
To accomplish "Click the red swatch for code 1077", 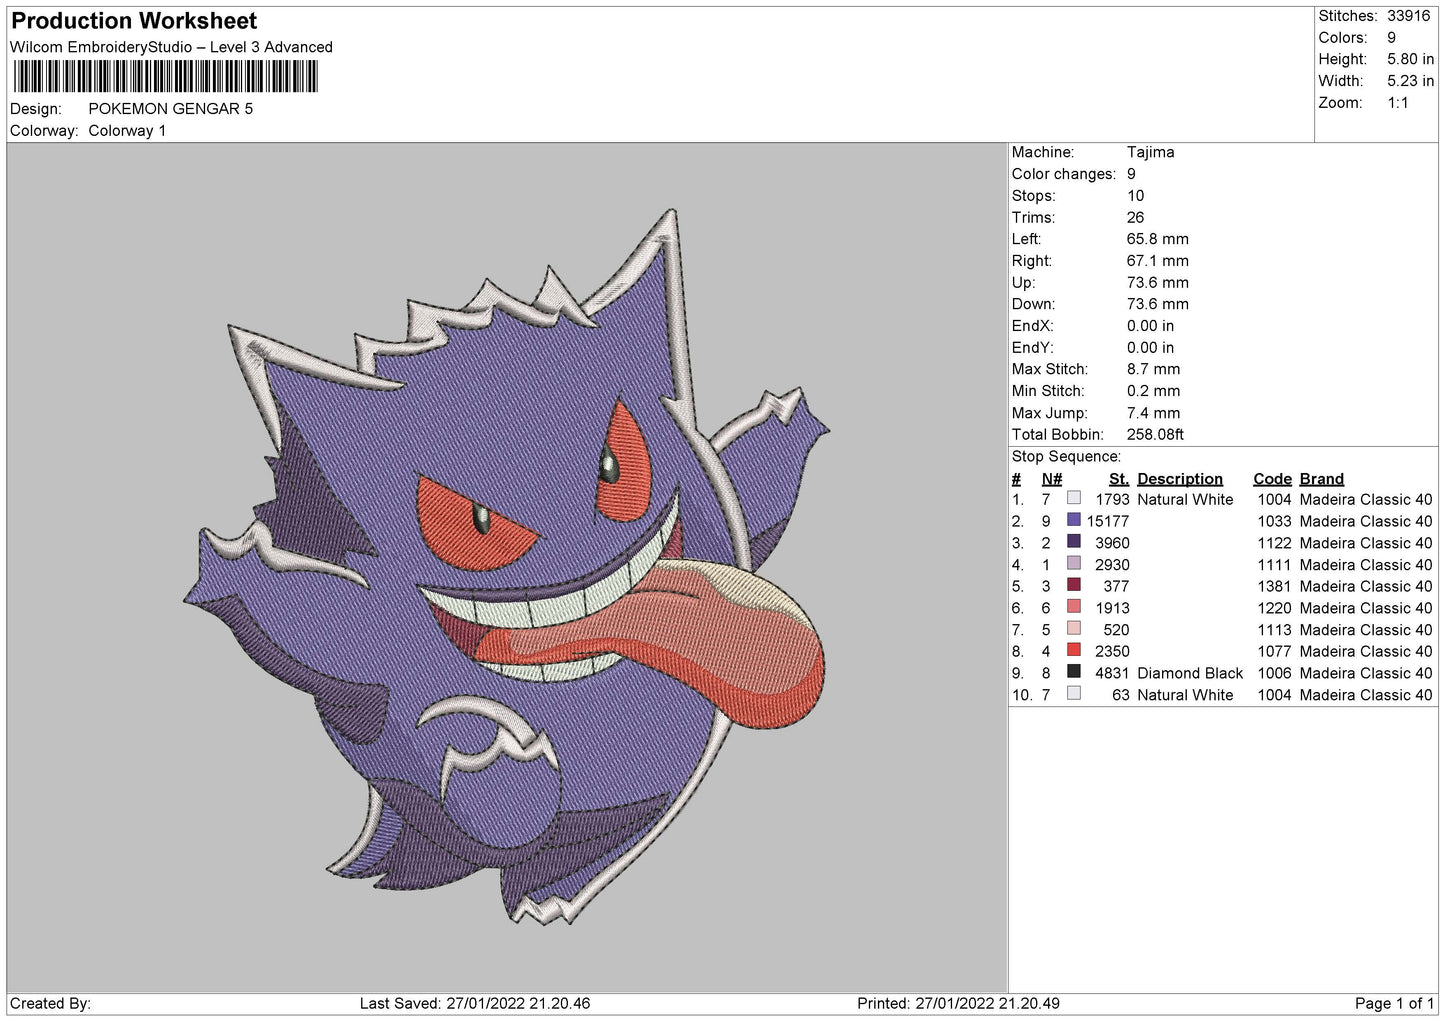I will 1074,650.
